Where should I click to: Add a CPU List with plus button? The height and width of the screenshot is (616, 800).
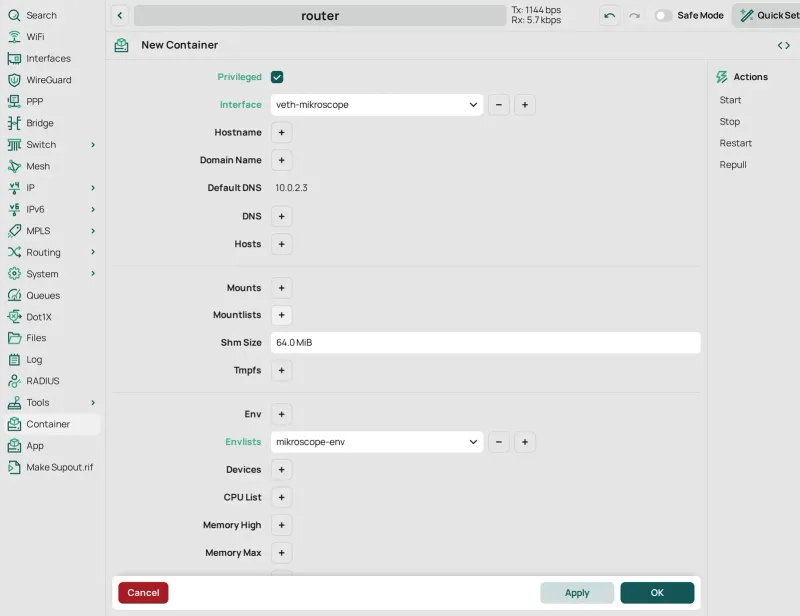click(x=282, y=497)
